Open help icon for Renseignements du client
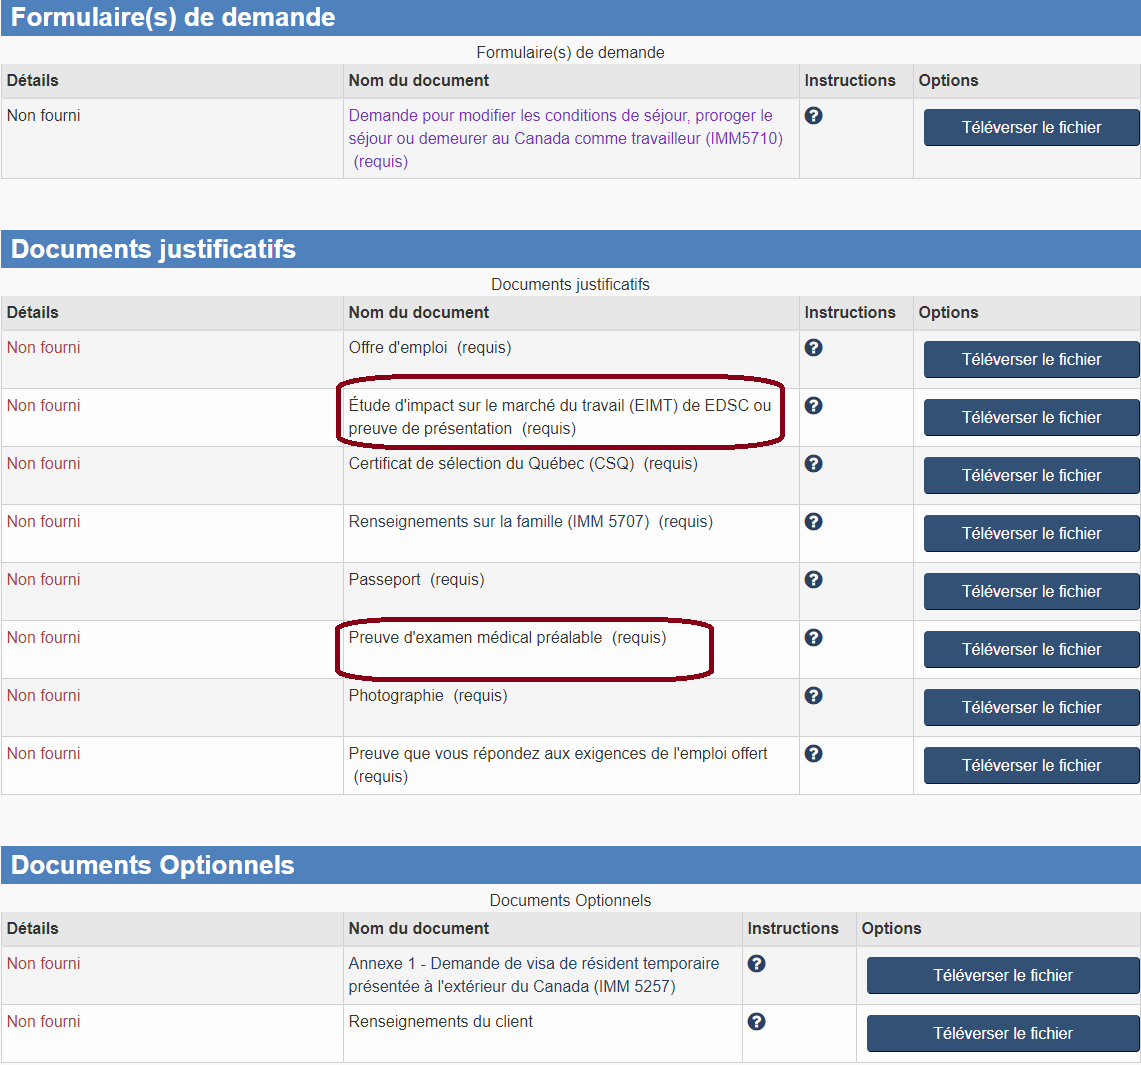Viewport: 1141px width, 1065px height. [x=757, y=1022]
